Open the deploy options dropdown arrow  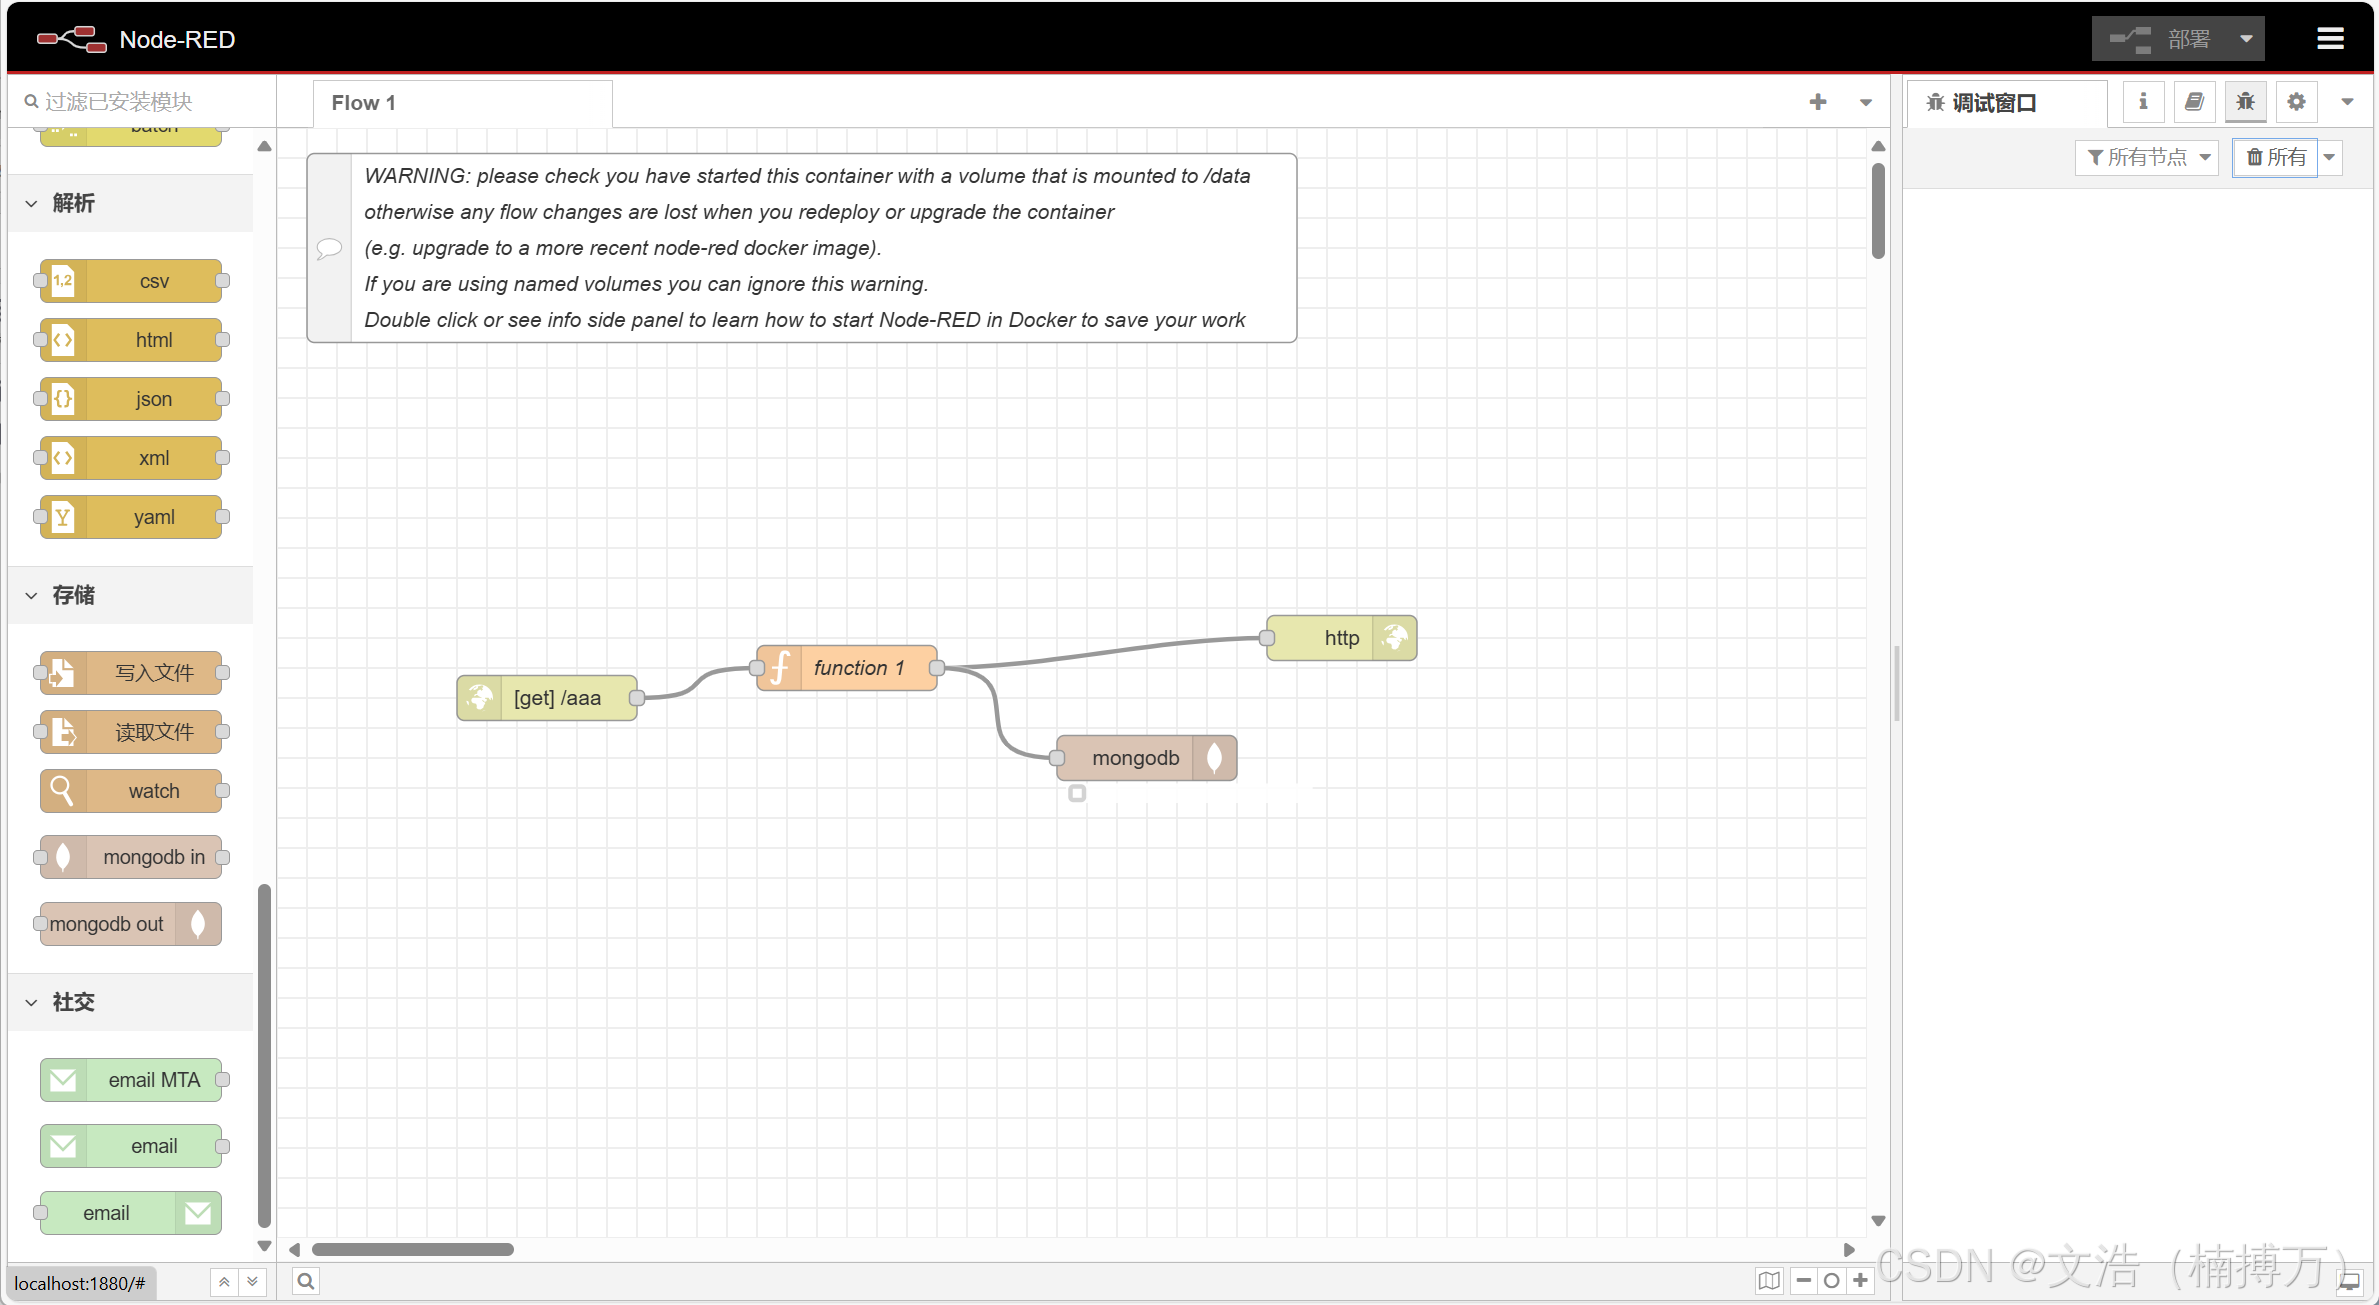point(2246,39)
